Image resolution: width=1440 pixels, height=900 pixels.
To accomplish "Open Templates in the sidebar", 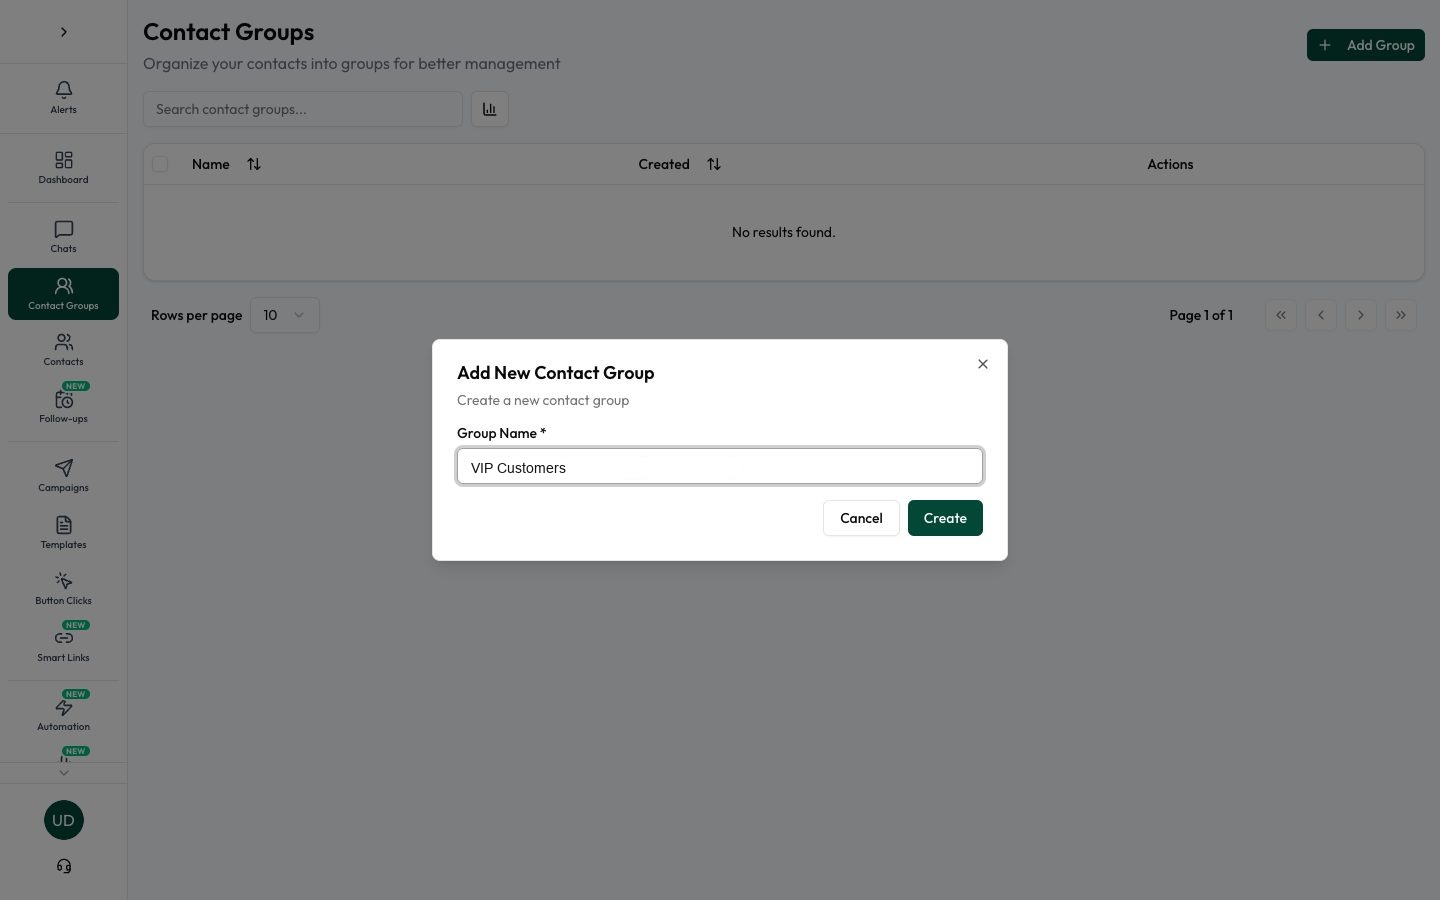I will [63, 532].
